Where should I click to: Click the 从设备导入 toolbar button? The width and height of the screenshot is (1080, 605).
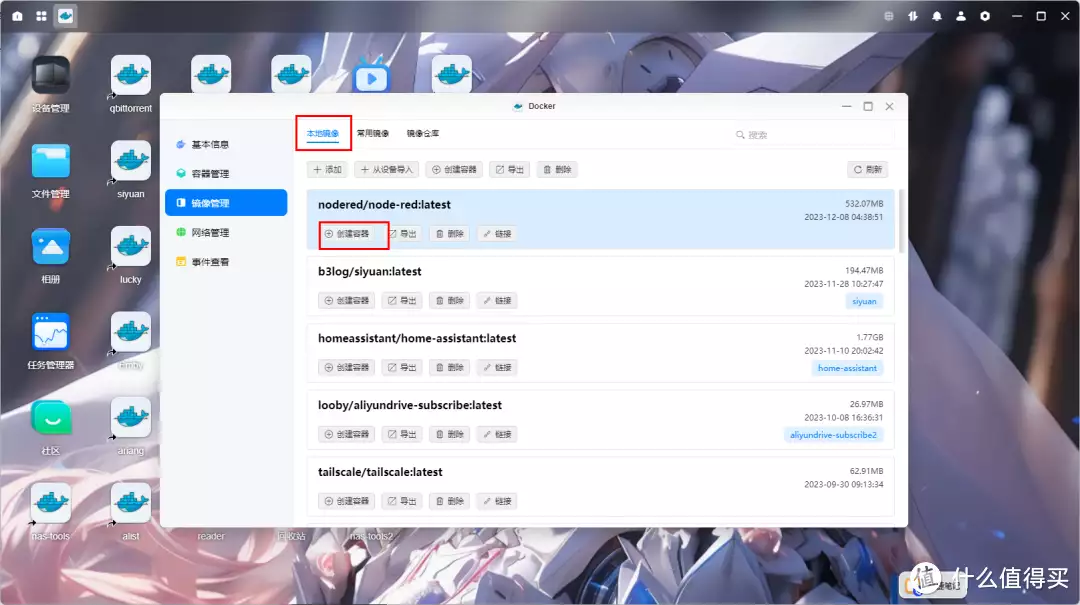(x=386, y=170)
